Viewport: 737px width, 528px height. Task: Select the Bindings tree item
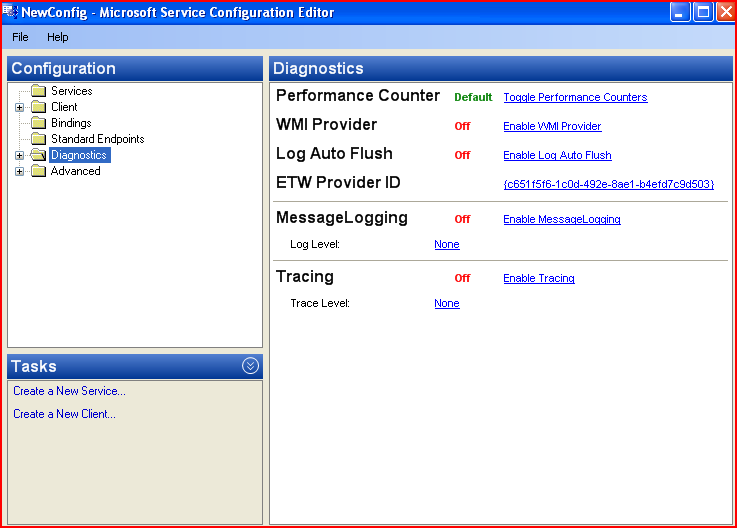click(x=71, y=123)
